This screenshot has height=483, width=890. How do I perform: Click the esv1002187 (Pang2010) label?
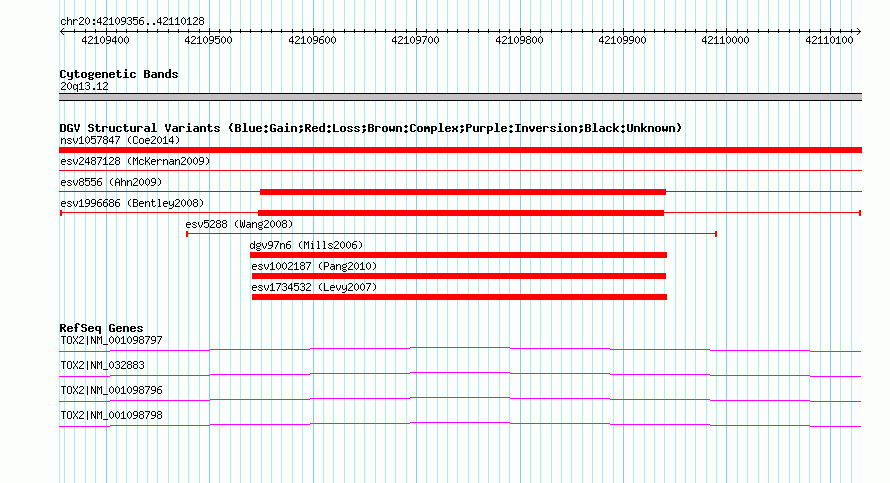(314, 266)
